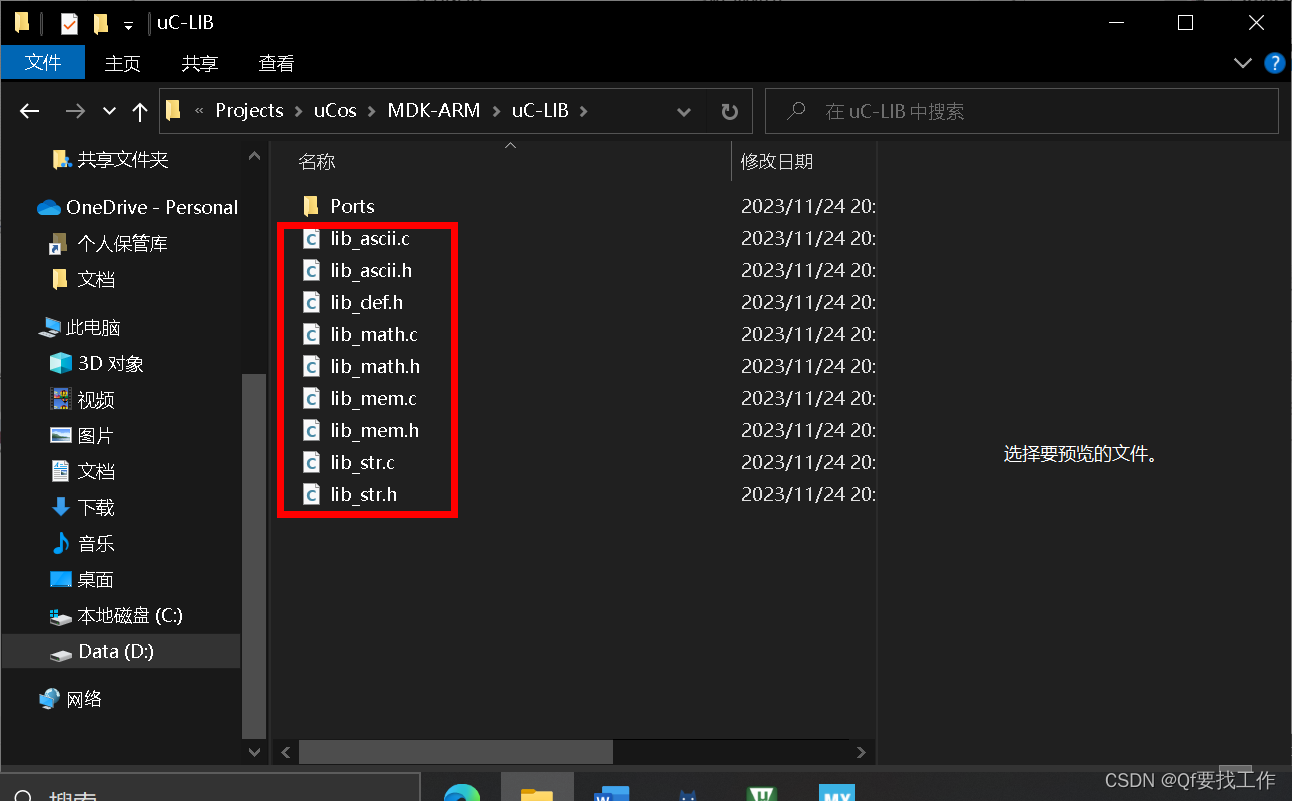Image resolution: width=1292 pixels, height=801 pixels.
Task: Switch to the 查看 ribbon tab
Action: pos(276,63)
